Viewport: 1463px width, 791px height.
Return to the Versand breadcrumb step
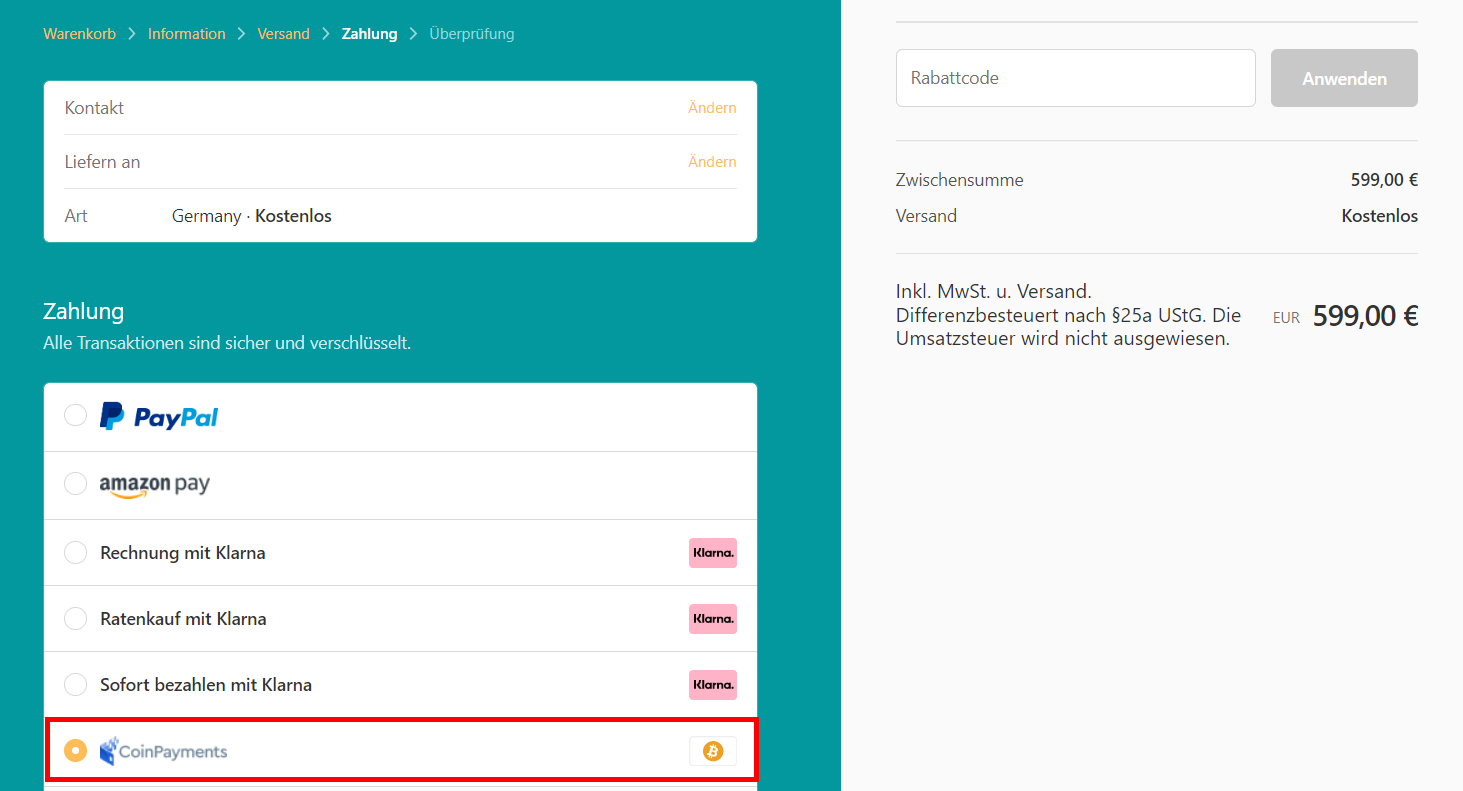(x=284, y=34)
